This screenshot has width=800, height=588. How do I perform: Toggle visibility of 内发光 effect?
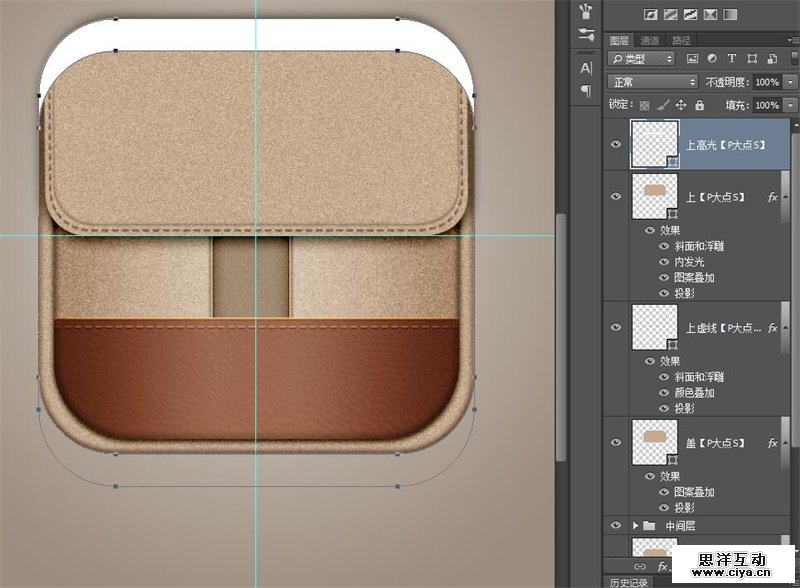(665, 261)
